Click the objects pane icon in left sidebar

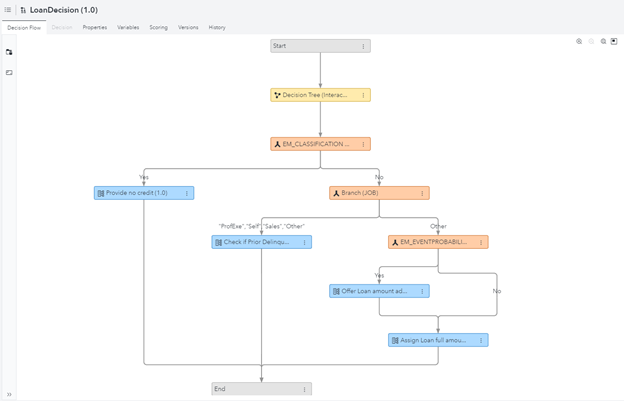coord(9,51)
